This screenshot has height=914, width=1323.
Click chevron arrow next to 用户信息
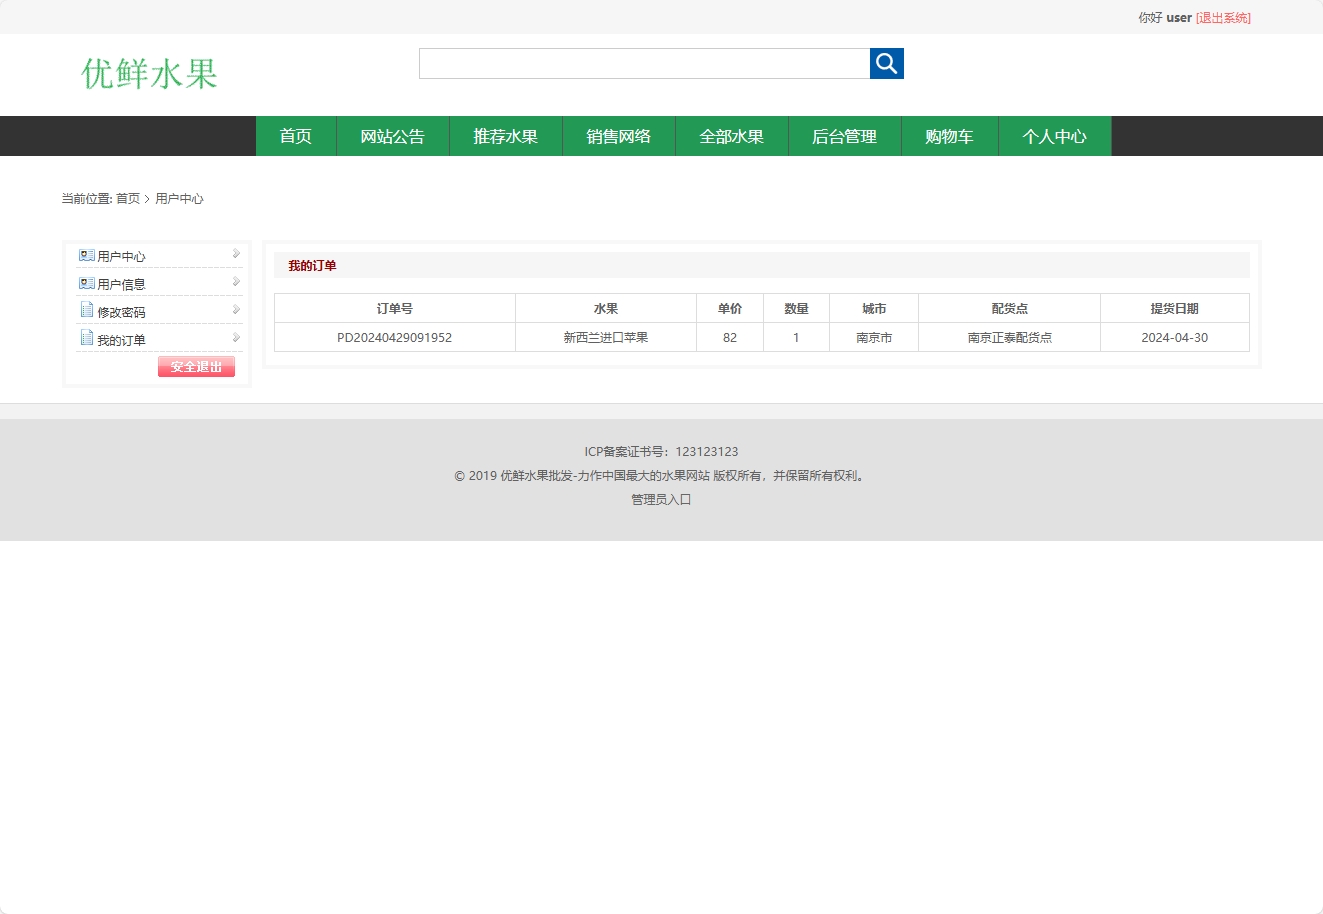click(x=236, y=283)
